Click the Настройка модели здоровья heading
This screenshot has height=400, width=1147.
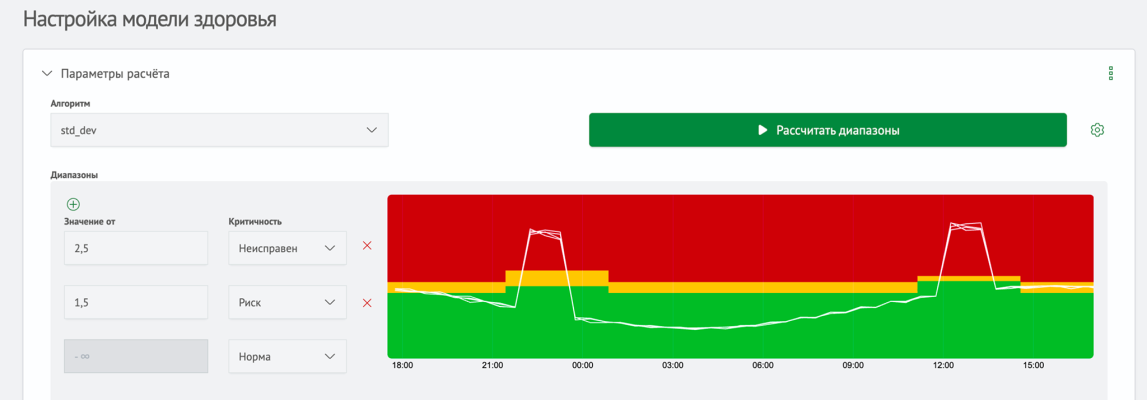point(150,18)
